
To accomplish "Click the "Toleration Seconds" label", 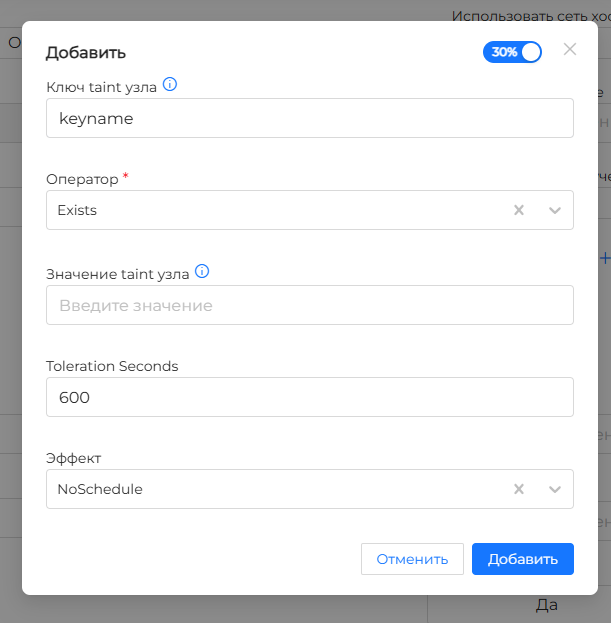I will pyautogui.click(x=112, y=366).
